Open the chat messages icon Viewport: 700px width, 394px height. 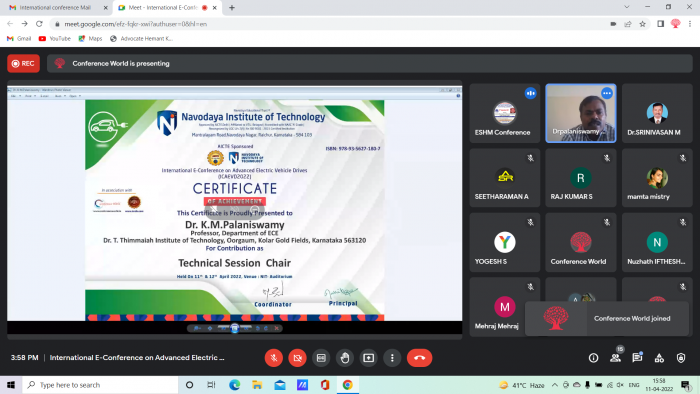click(637, 358)
